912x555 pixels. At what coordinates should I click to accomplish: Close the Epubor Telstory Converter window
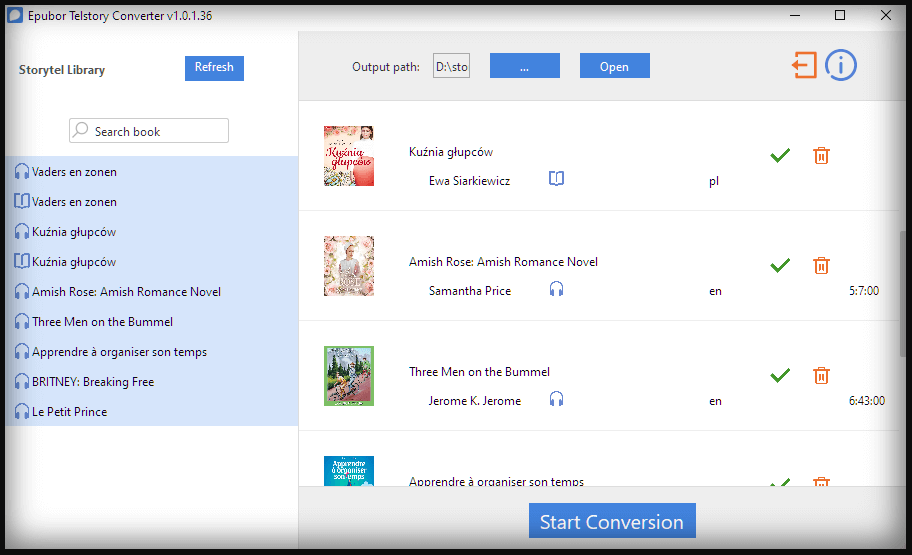(x=886, y=15)
